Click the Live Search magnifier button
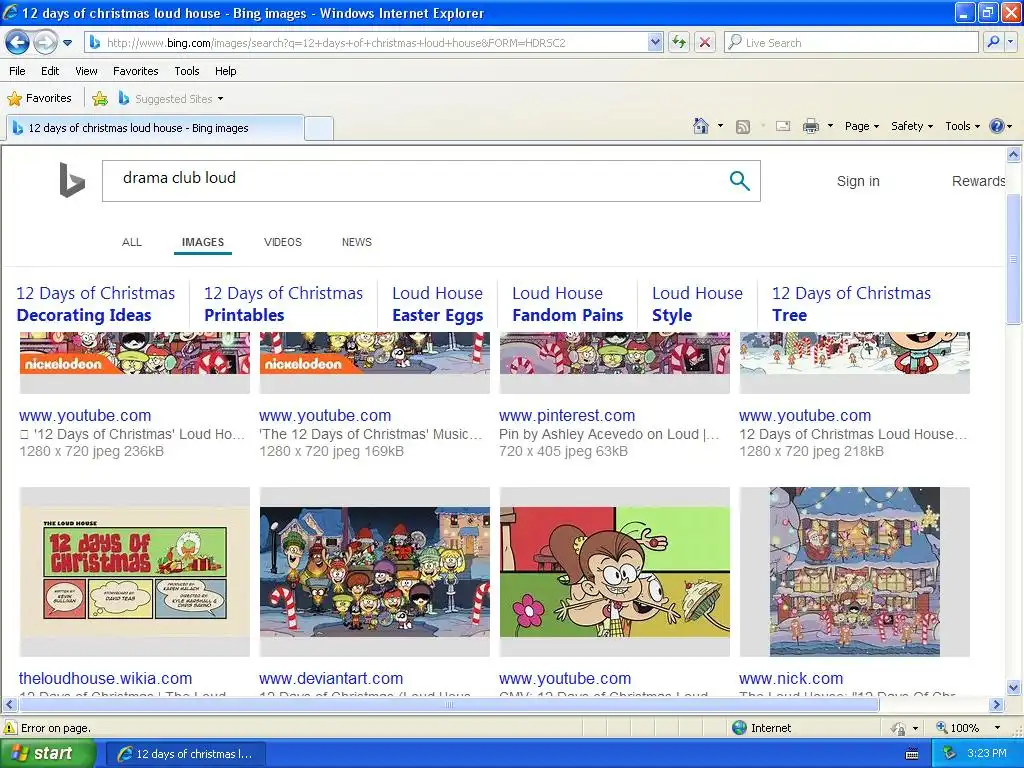The image size is (1024, 768). 993,42
